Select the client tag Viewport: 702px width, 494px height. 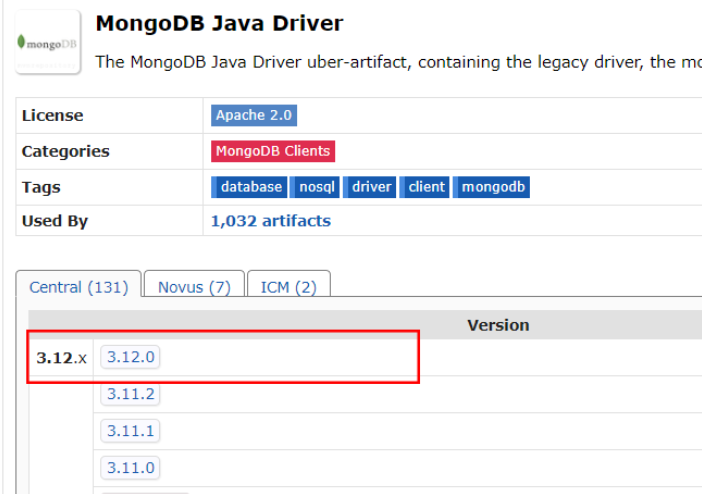pyautogui.click(x=424, y=187)
